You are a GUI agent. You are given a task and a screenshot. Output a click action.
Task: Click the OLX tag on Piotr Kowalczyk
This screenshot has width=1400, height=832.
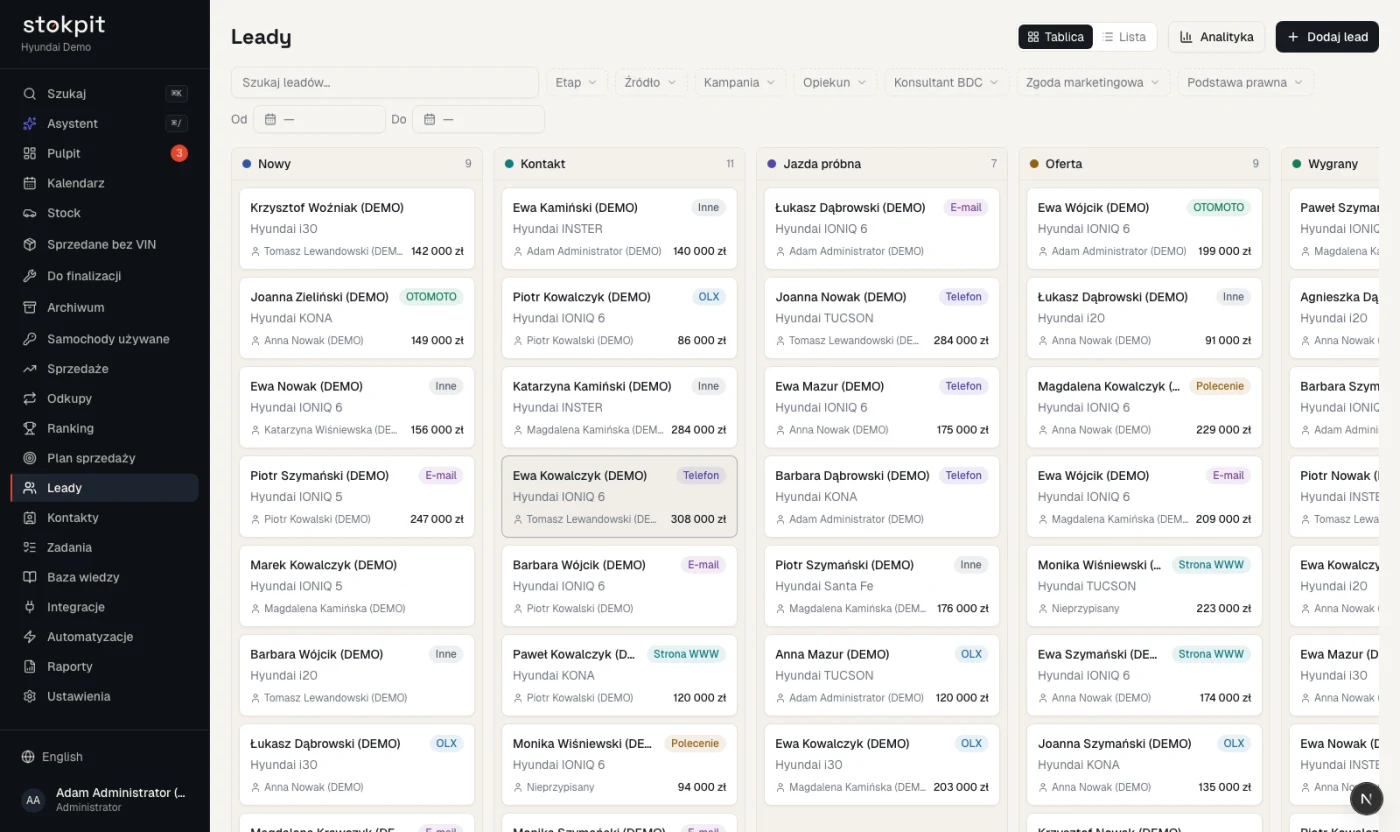tap(709, 297)
